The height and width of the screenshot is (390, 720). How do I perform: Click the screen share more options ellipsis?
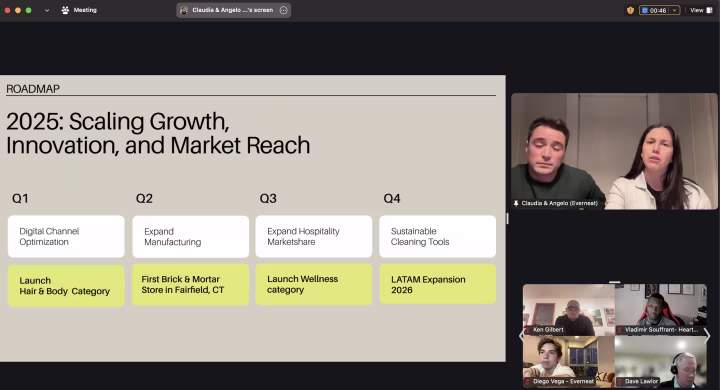point(284,10)
